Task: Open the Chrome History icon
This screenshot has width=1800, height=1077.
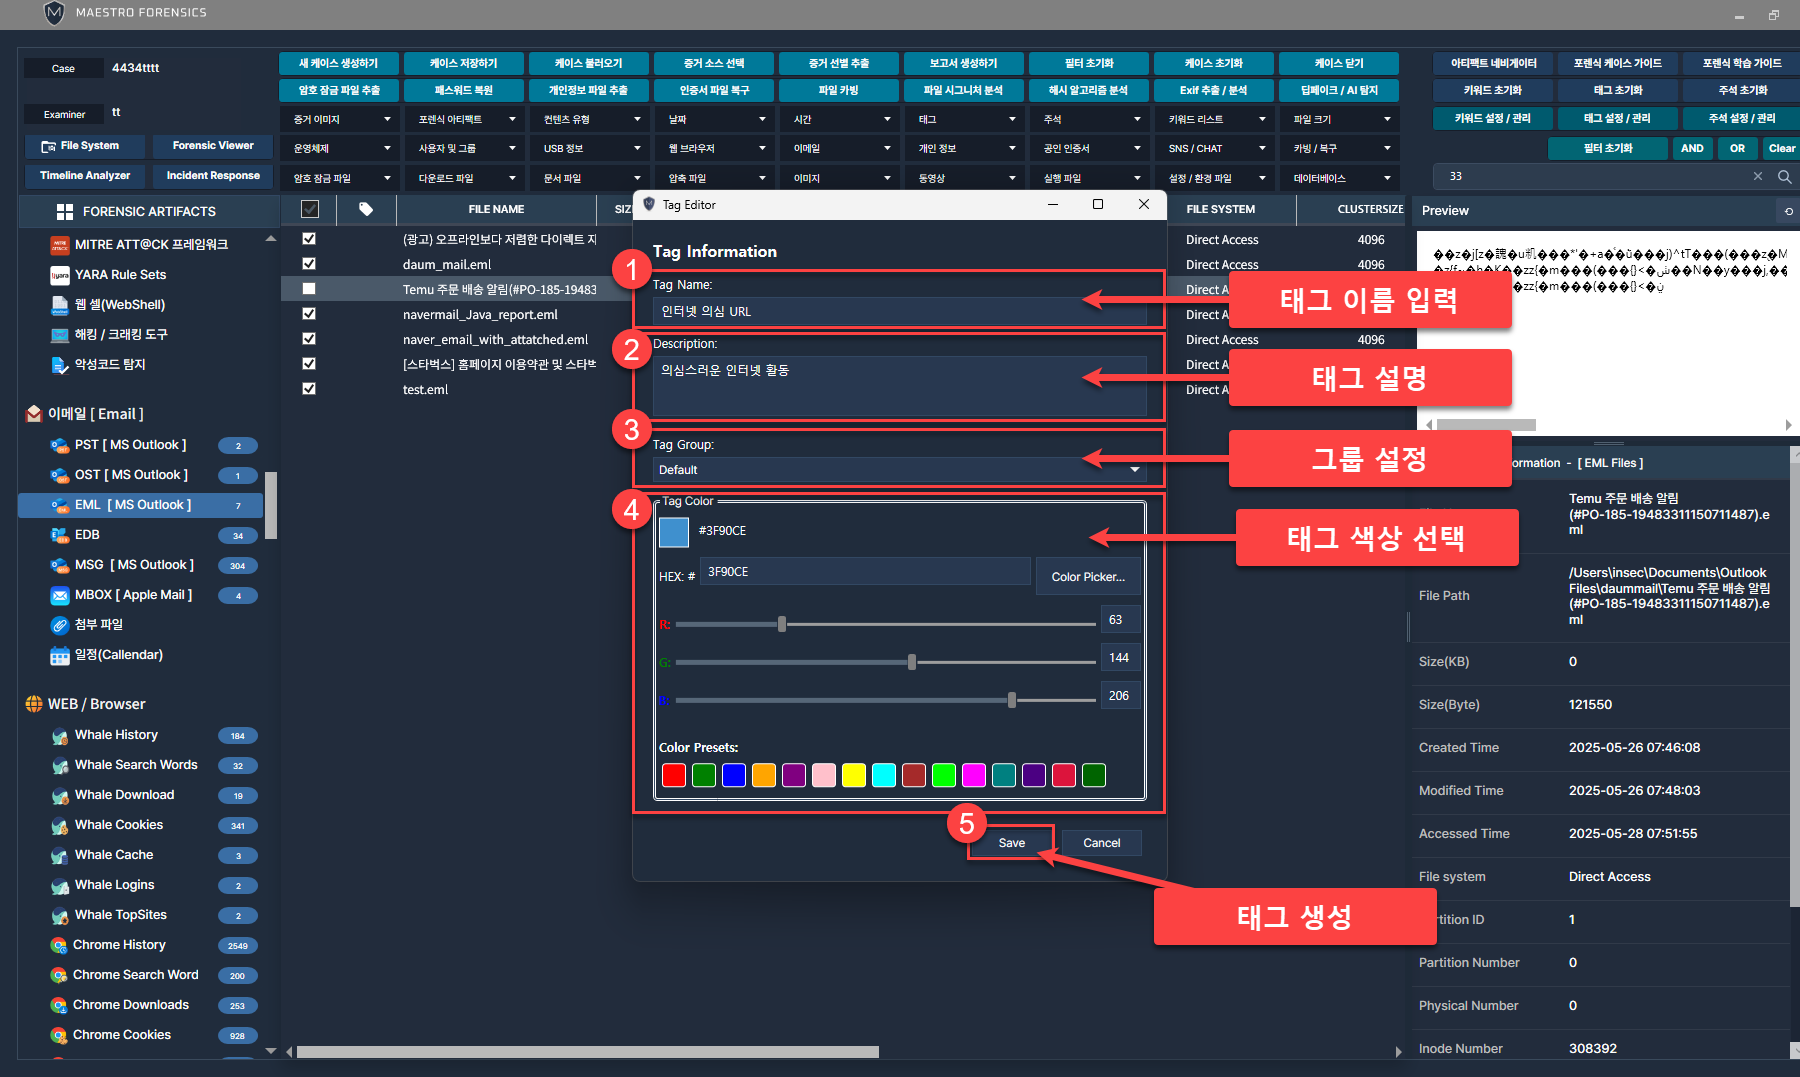Action: [59, 945]
